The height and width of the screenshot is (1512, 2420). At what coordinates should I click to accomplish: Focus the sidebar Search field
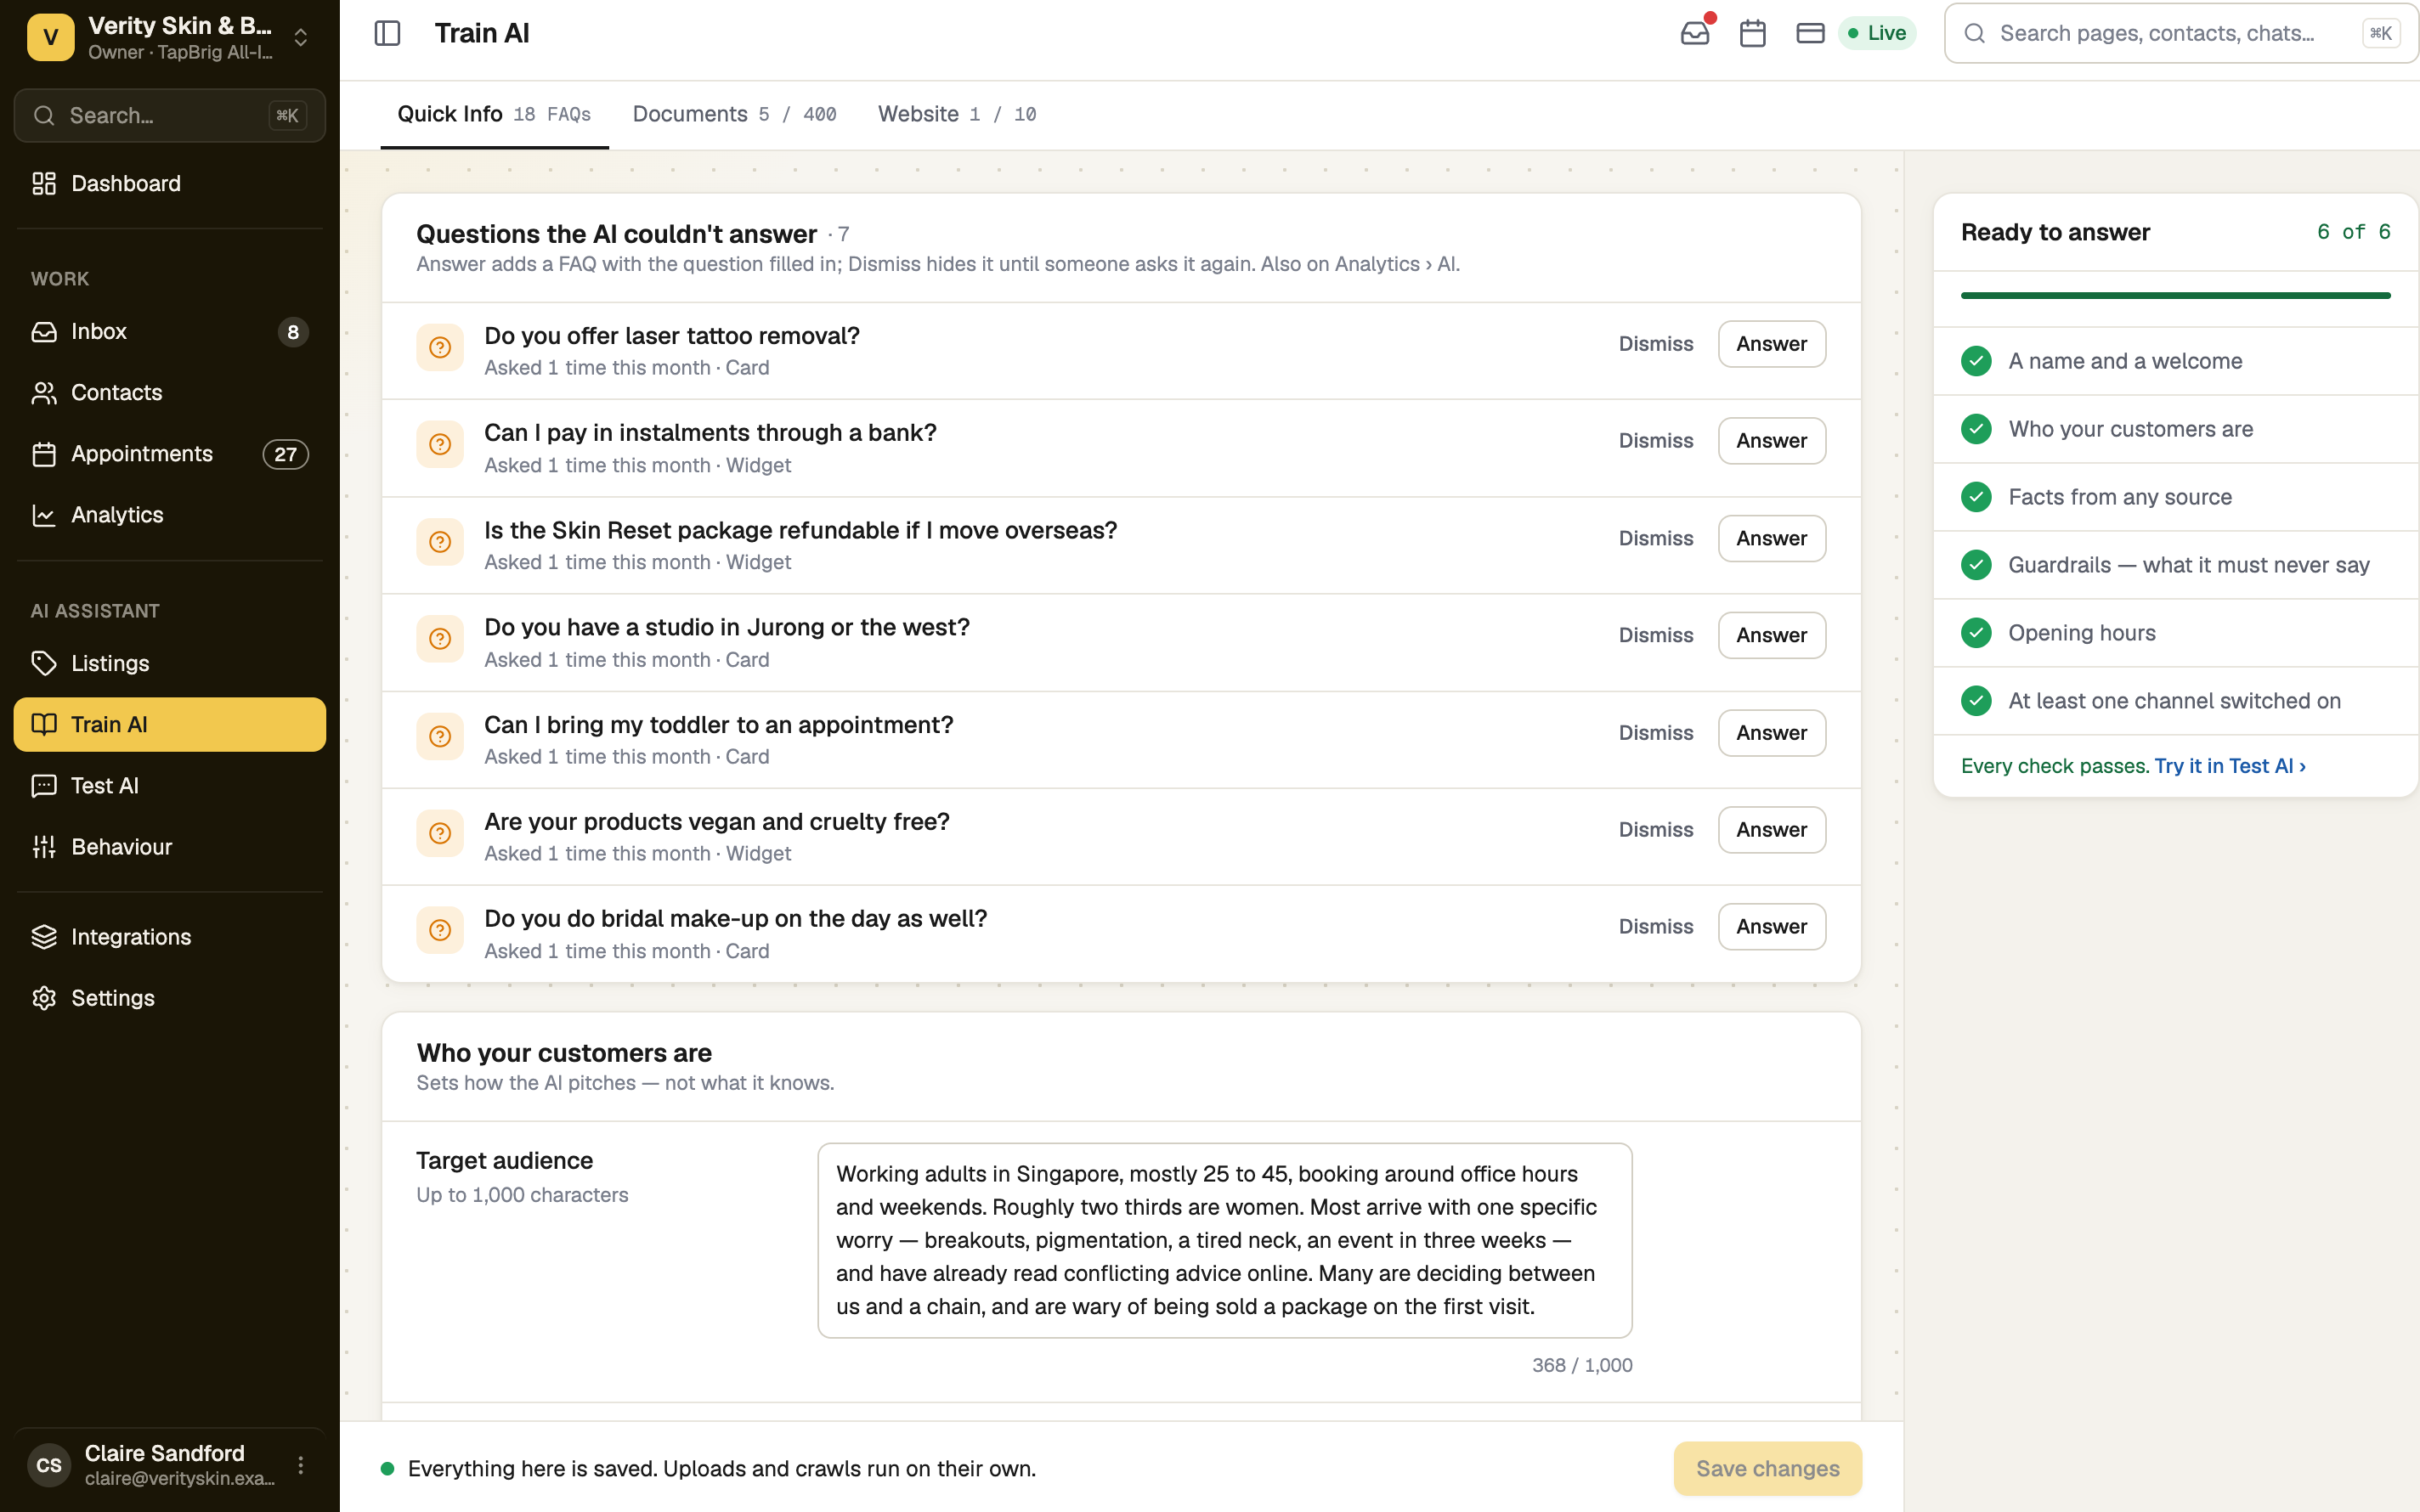tap(169, 115)
